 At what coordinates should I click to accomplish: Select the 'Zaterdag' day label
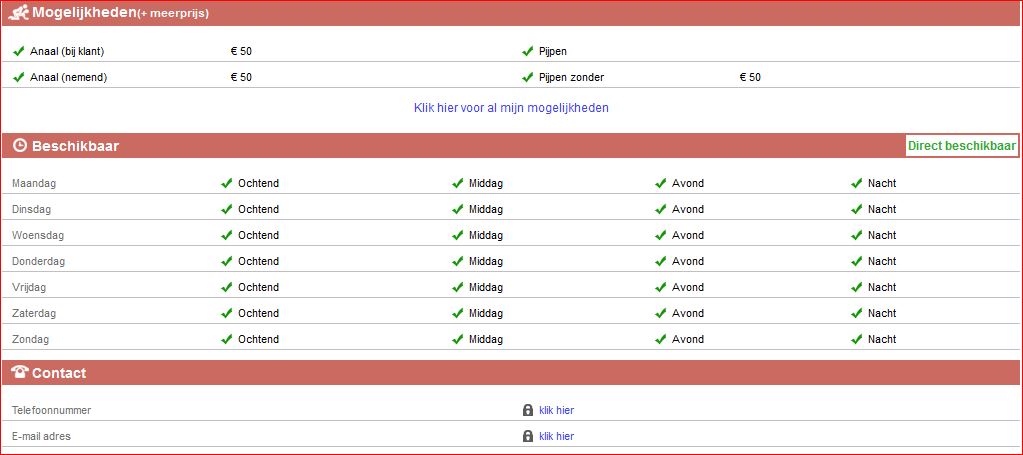pyautogui.click(x=34, y=313)
